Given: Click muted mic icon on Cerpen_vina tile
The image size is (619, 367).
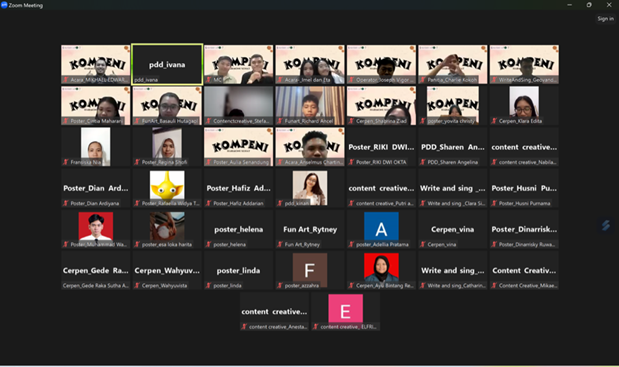Looking at the screenshot, I should pos(423,244).
